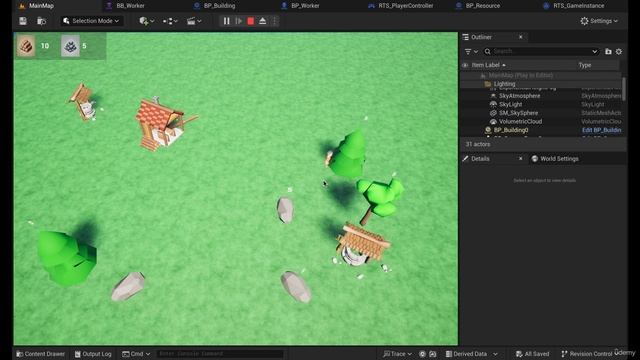Switch to the RTS_GameInstance tab
640x360 pixels.
578,6
